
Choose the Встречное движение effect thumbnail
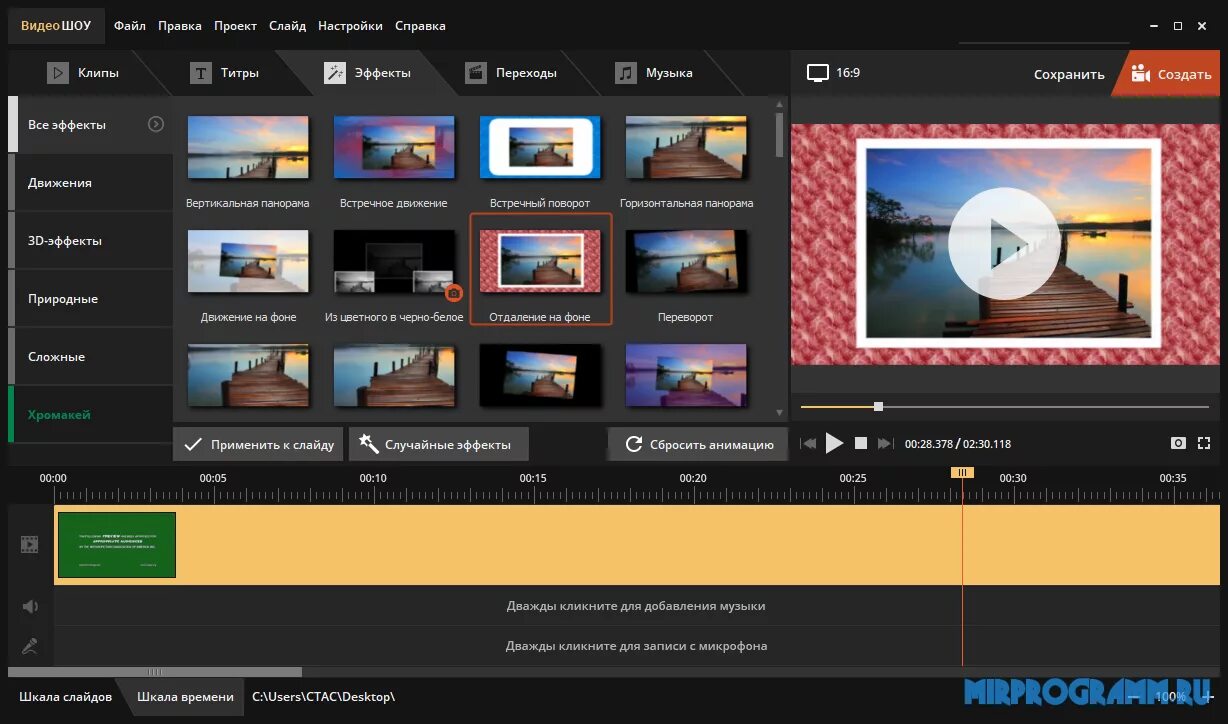coord(394,148)
